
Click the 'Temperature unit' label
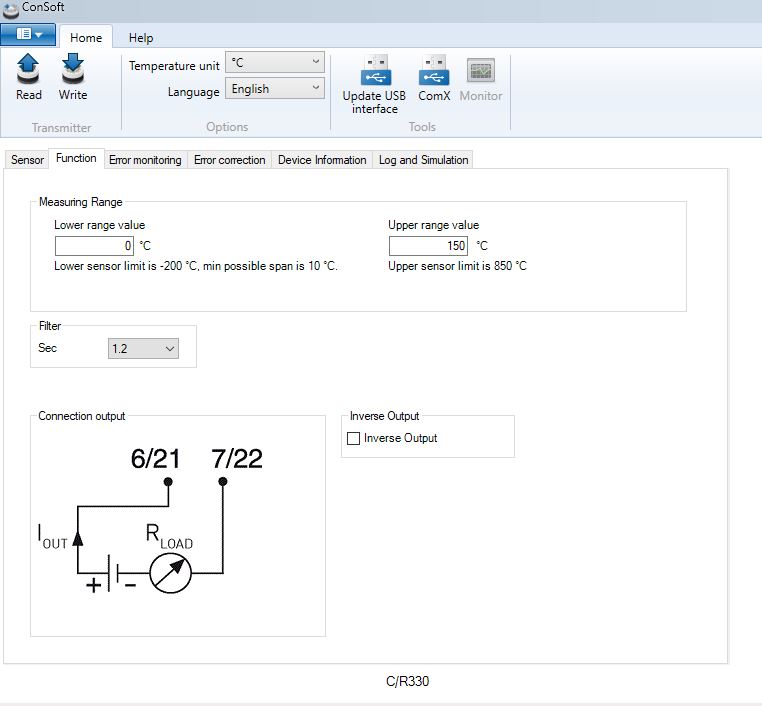point(174,66)
